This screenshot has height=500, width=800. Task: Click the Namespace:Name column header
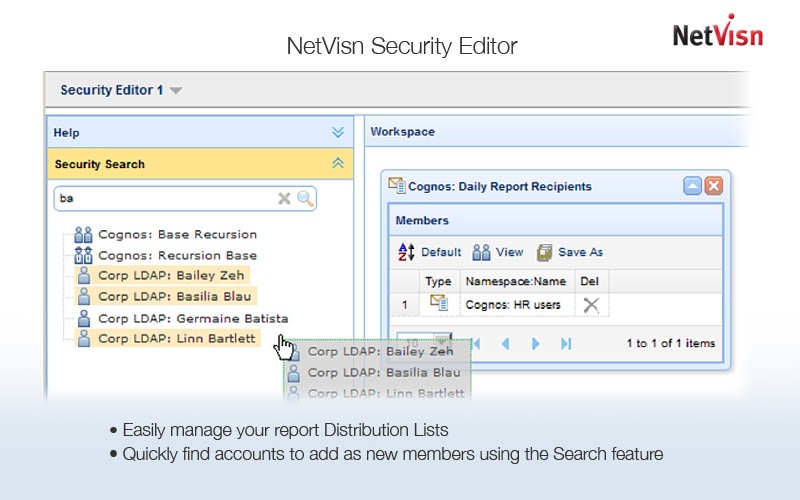tap(516, 281)
